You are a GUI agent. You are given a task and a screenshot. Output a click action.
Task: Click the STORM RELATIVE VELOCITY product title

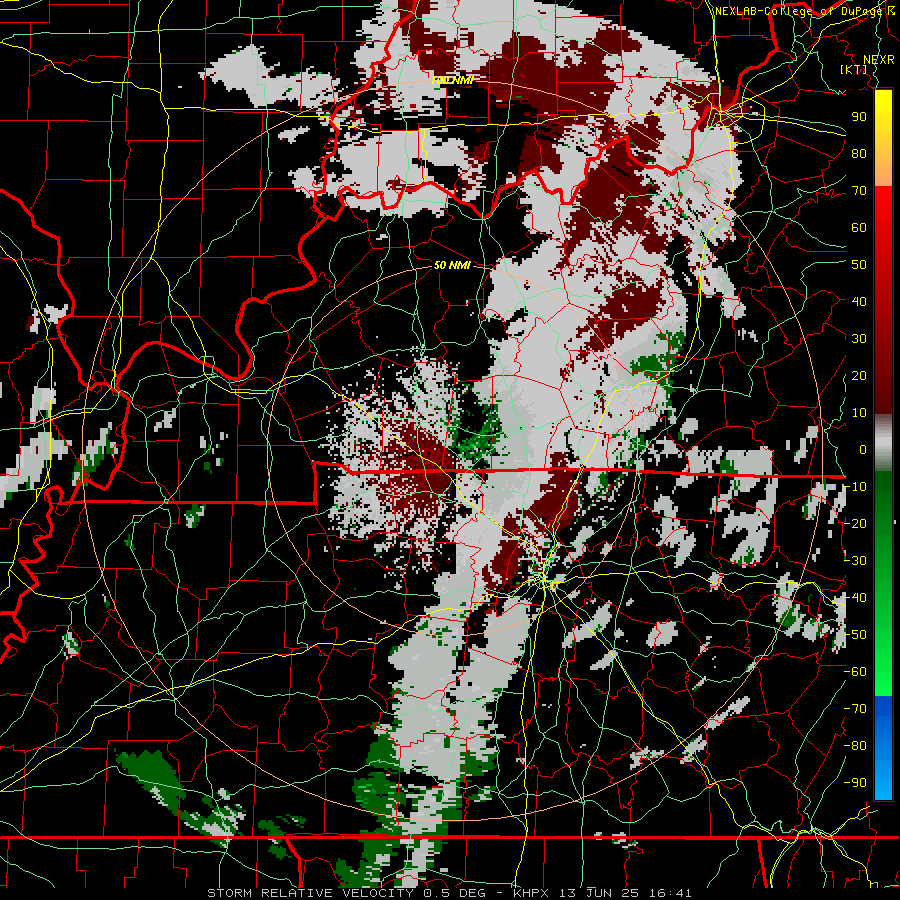[x=310, y=893]
